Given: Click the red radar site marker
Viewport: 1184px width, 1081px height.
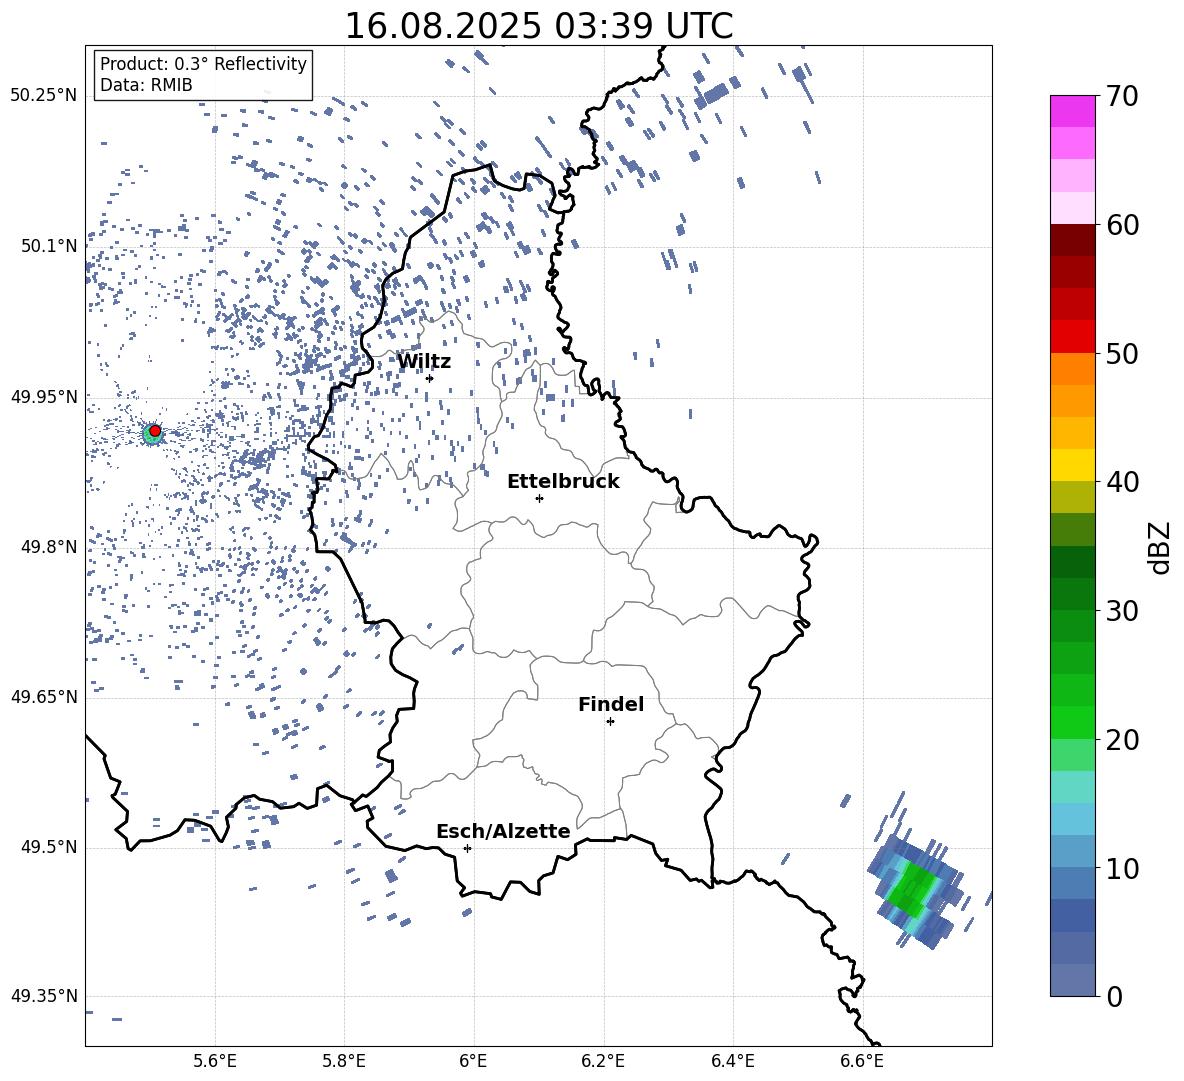Looking at the screenshot, I should point(155,431).
